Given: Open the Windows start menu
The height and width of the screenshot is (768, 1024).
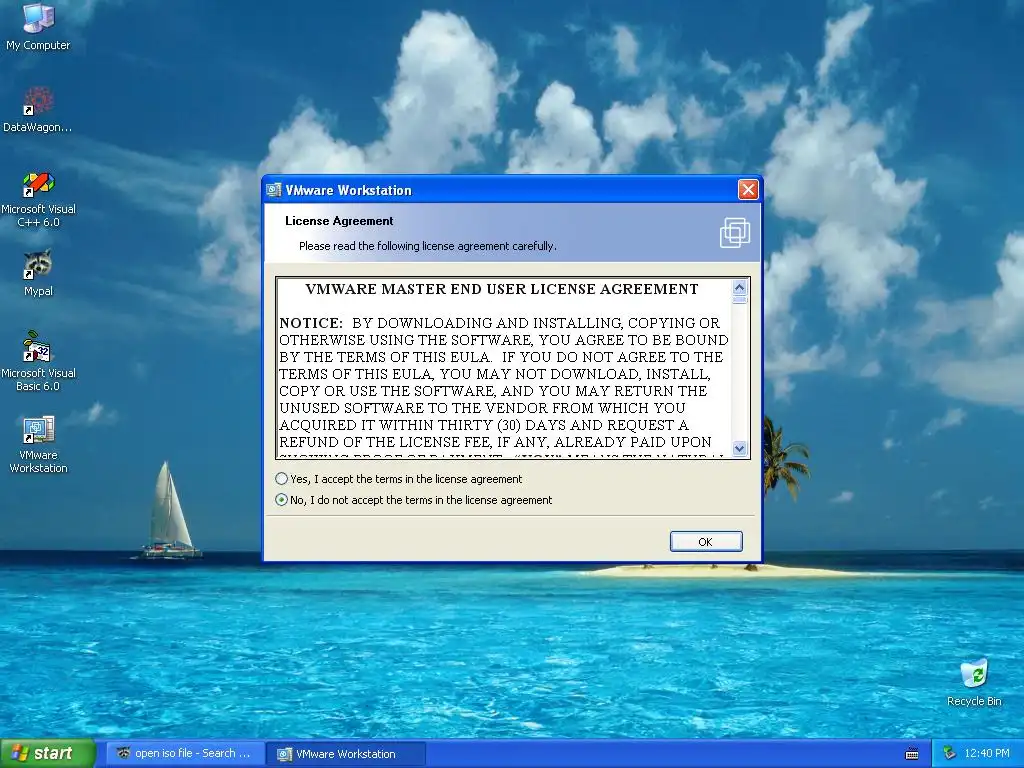Looking at the screenshot, I should [x=47, y=754].
